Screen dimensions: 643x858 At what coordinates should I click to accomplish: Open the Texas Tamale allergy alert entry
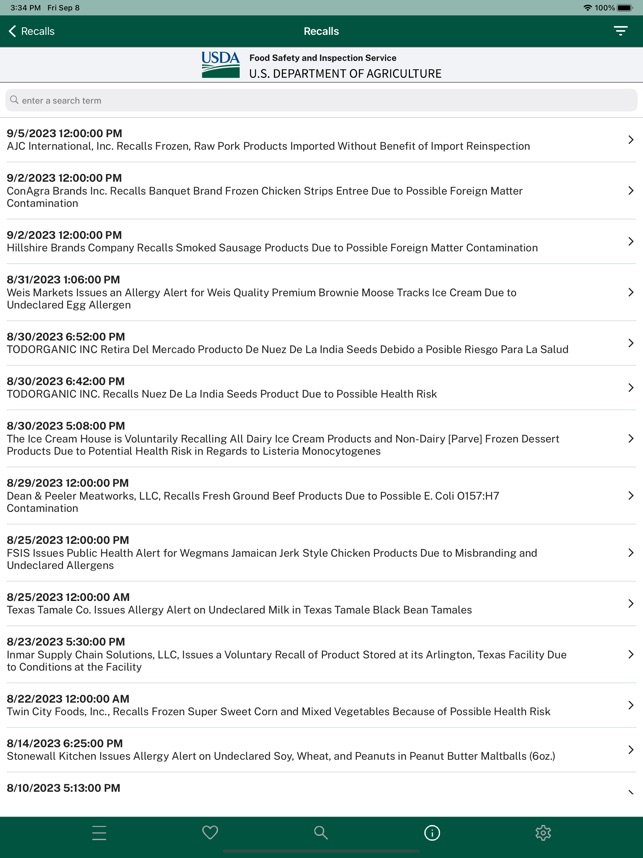(x=320, y=602)
